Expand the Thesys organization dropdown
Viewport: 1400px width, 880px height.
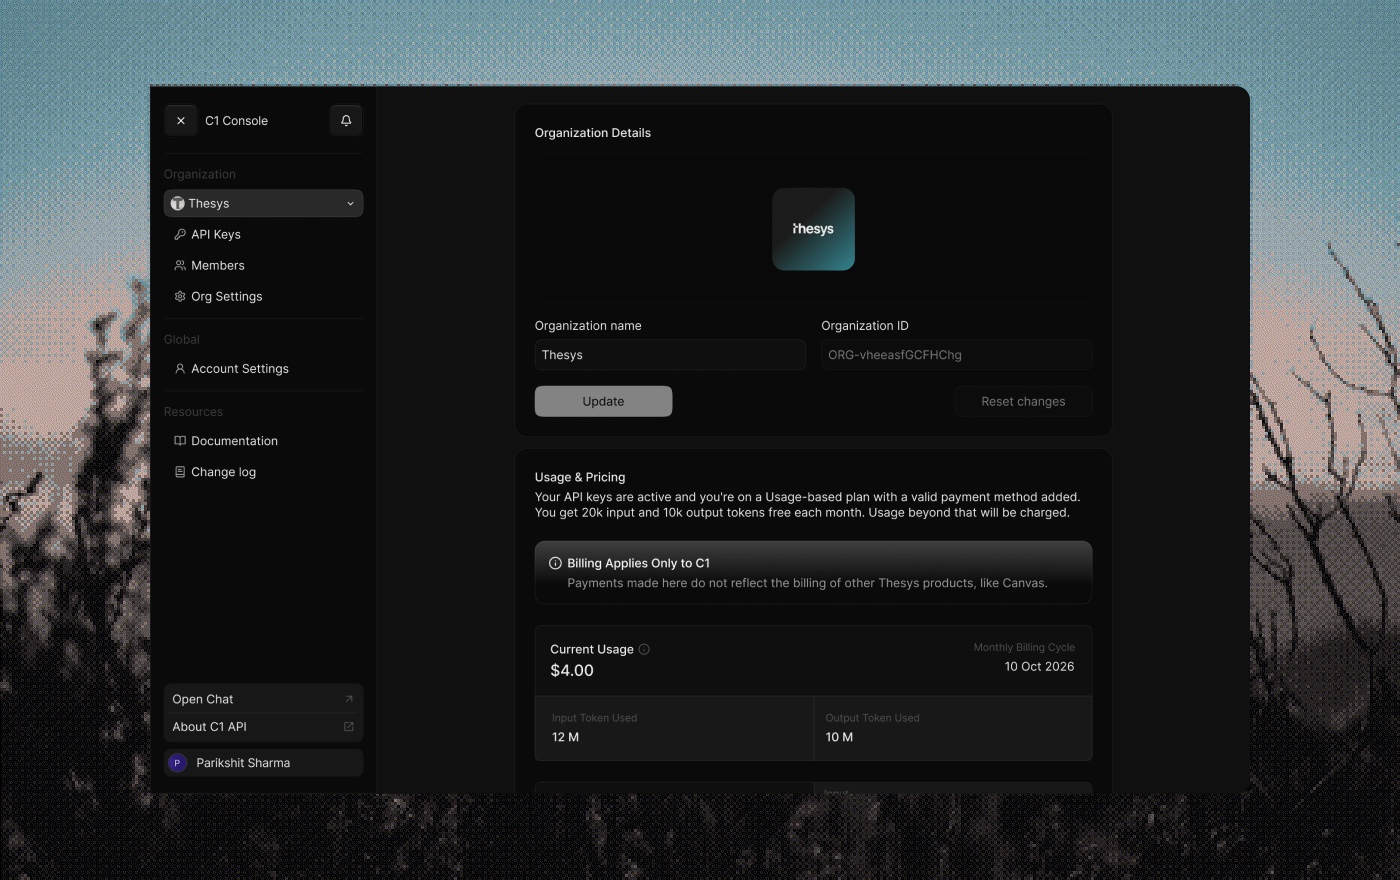(x=263, y=203)
